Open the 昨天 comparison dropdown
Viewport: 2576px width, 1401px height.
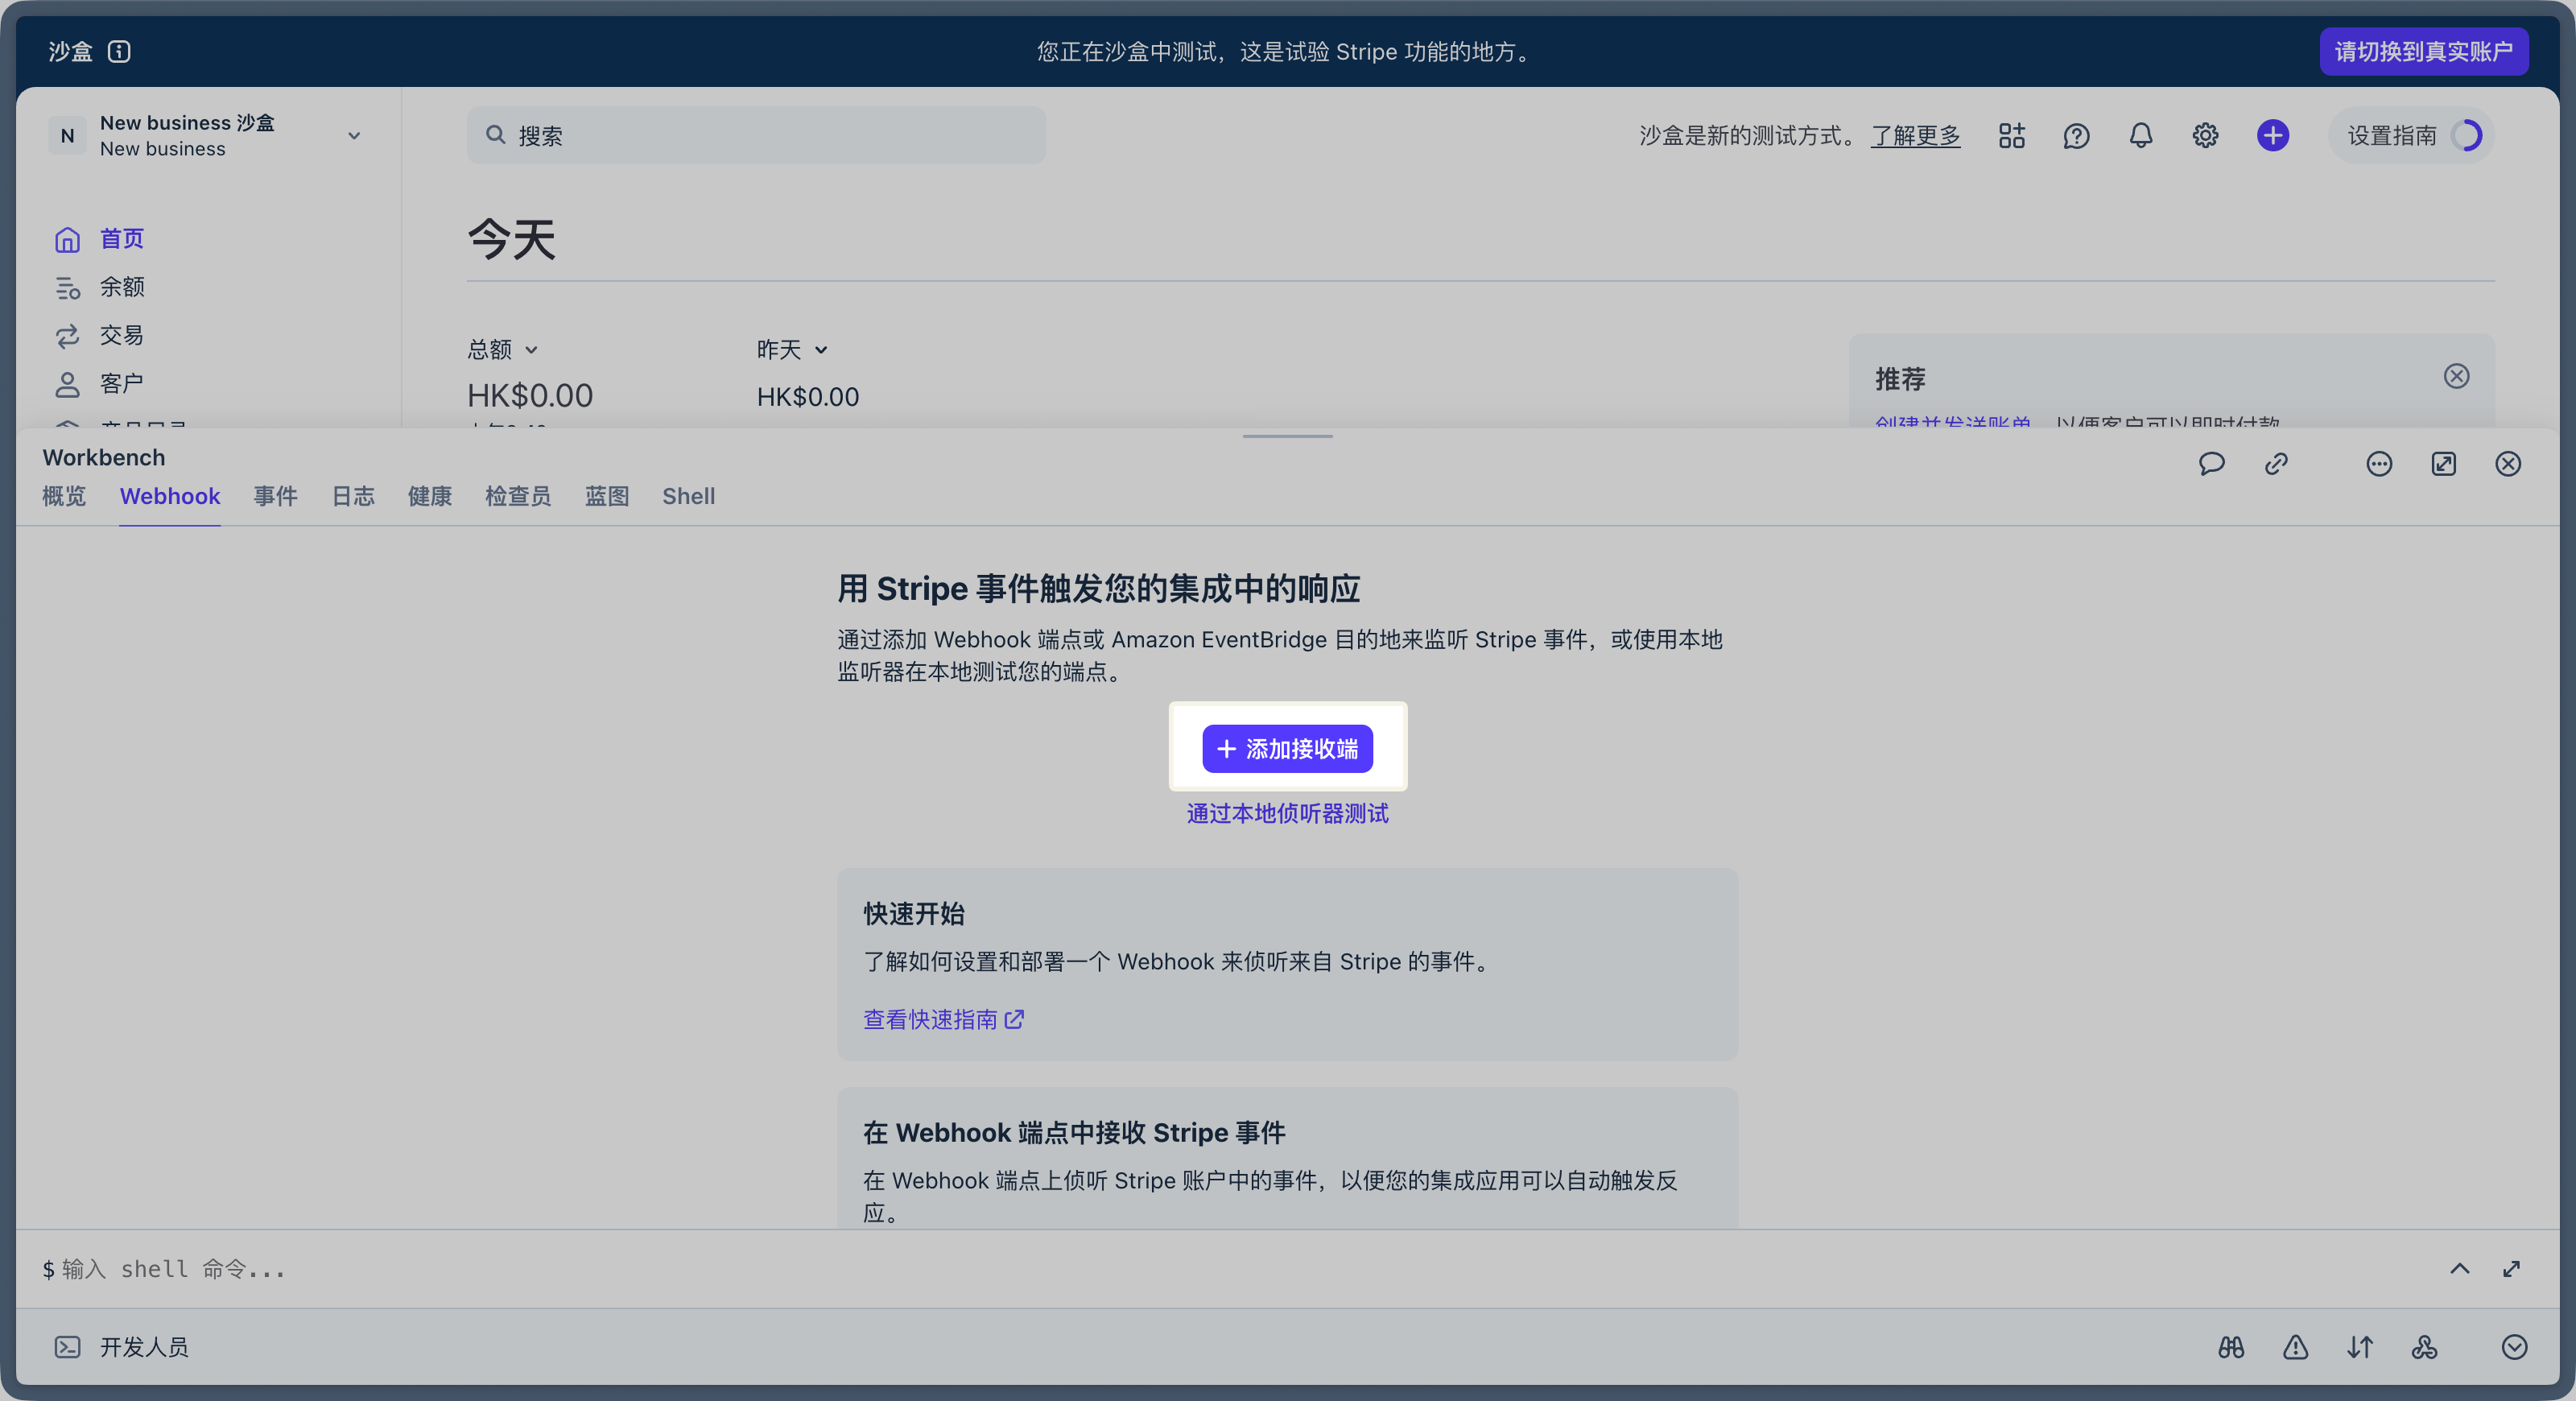pos(791,349)
